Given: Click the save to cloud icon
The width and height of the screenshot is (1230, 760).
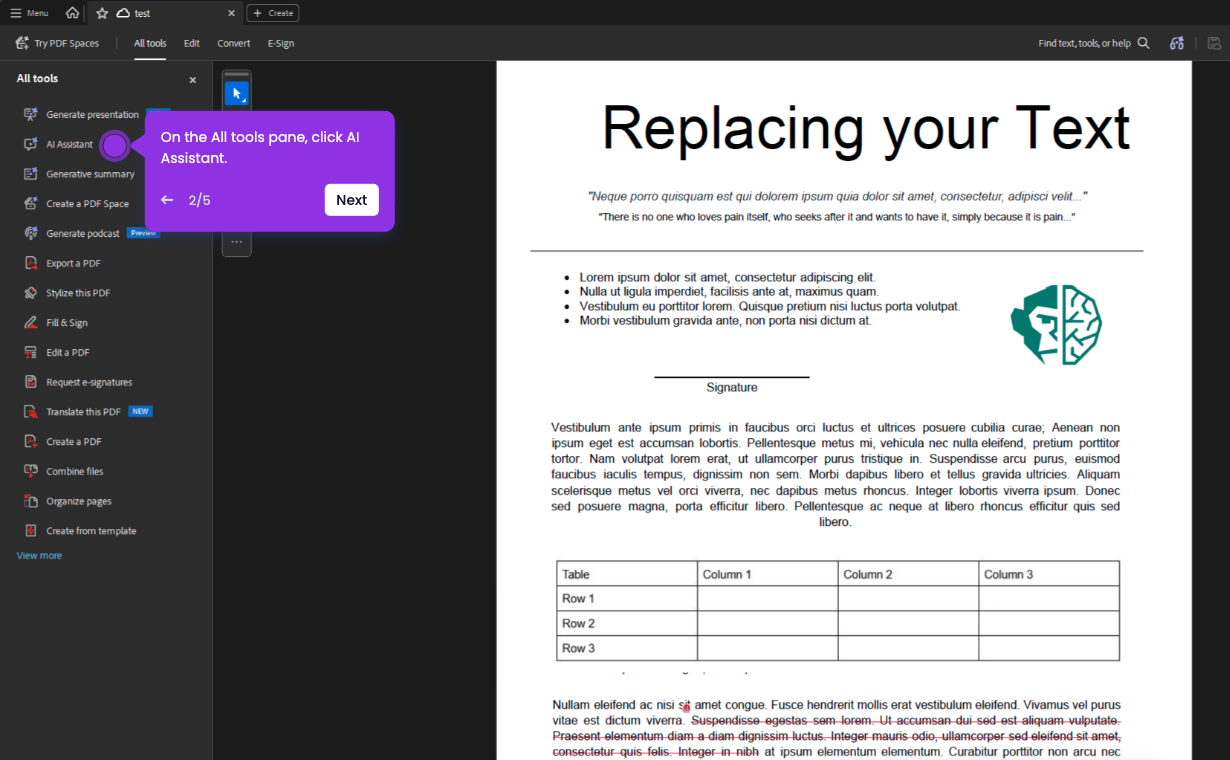Looking at the screenshot, I should pos(1214,43).
